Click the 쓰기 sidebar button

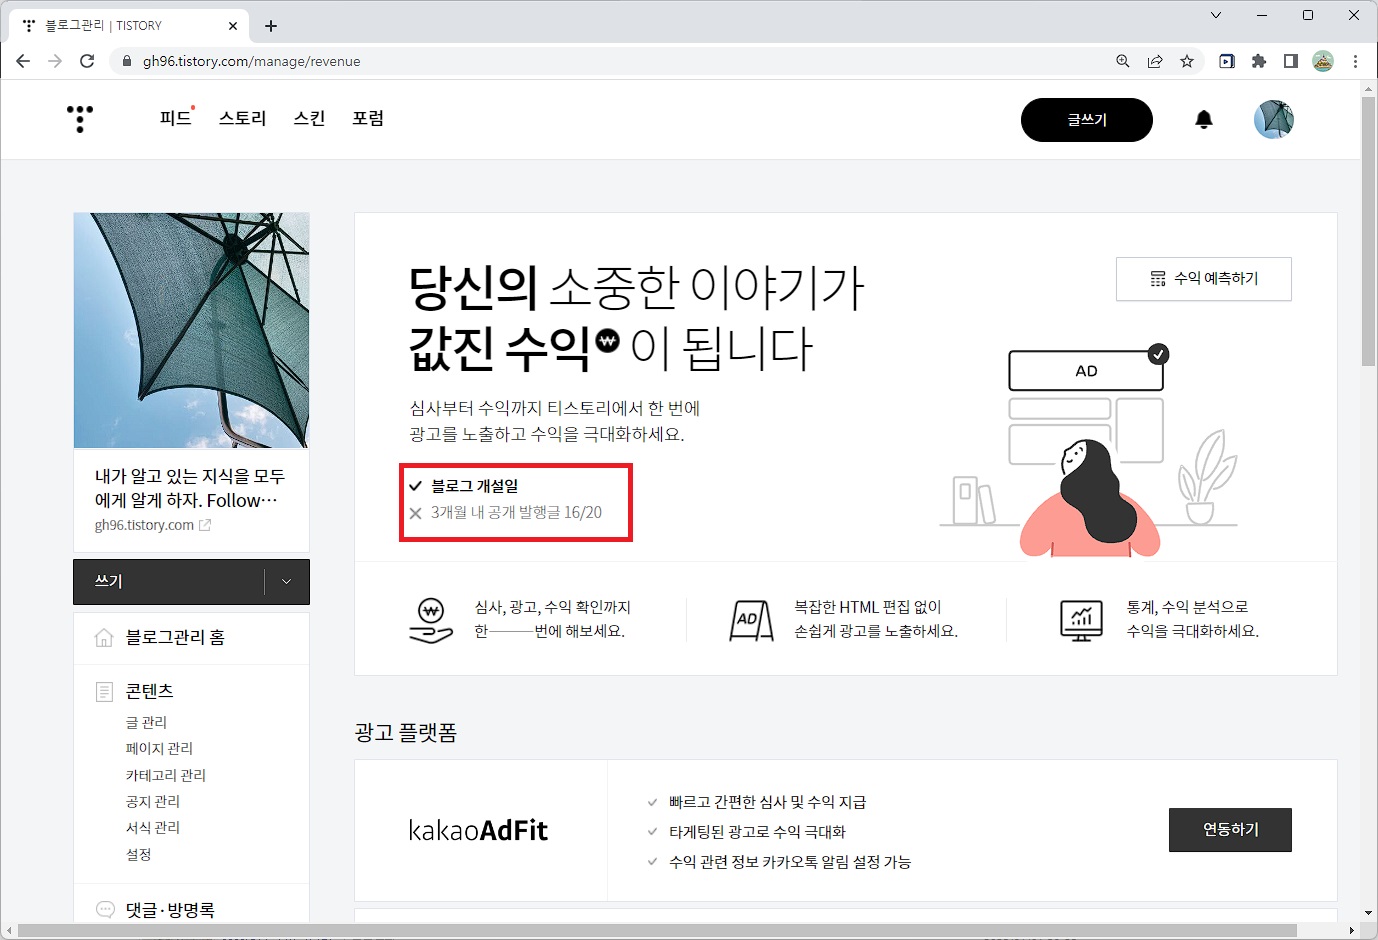coord(168,582)
